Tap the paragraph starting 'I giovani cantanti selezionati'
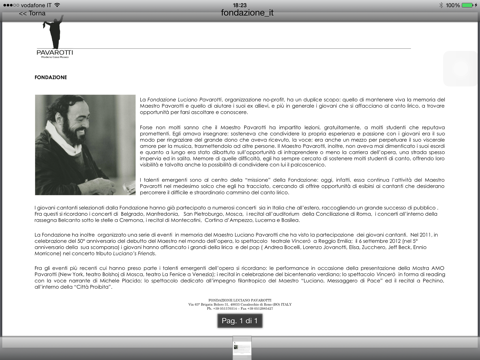The image size is (480, 360). 236,214
